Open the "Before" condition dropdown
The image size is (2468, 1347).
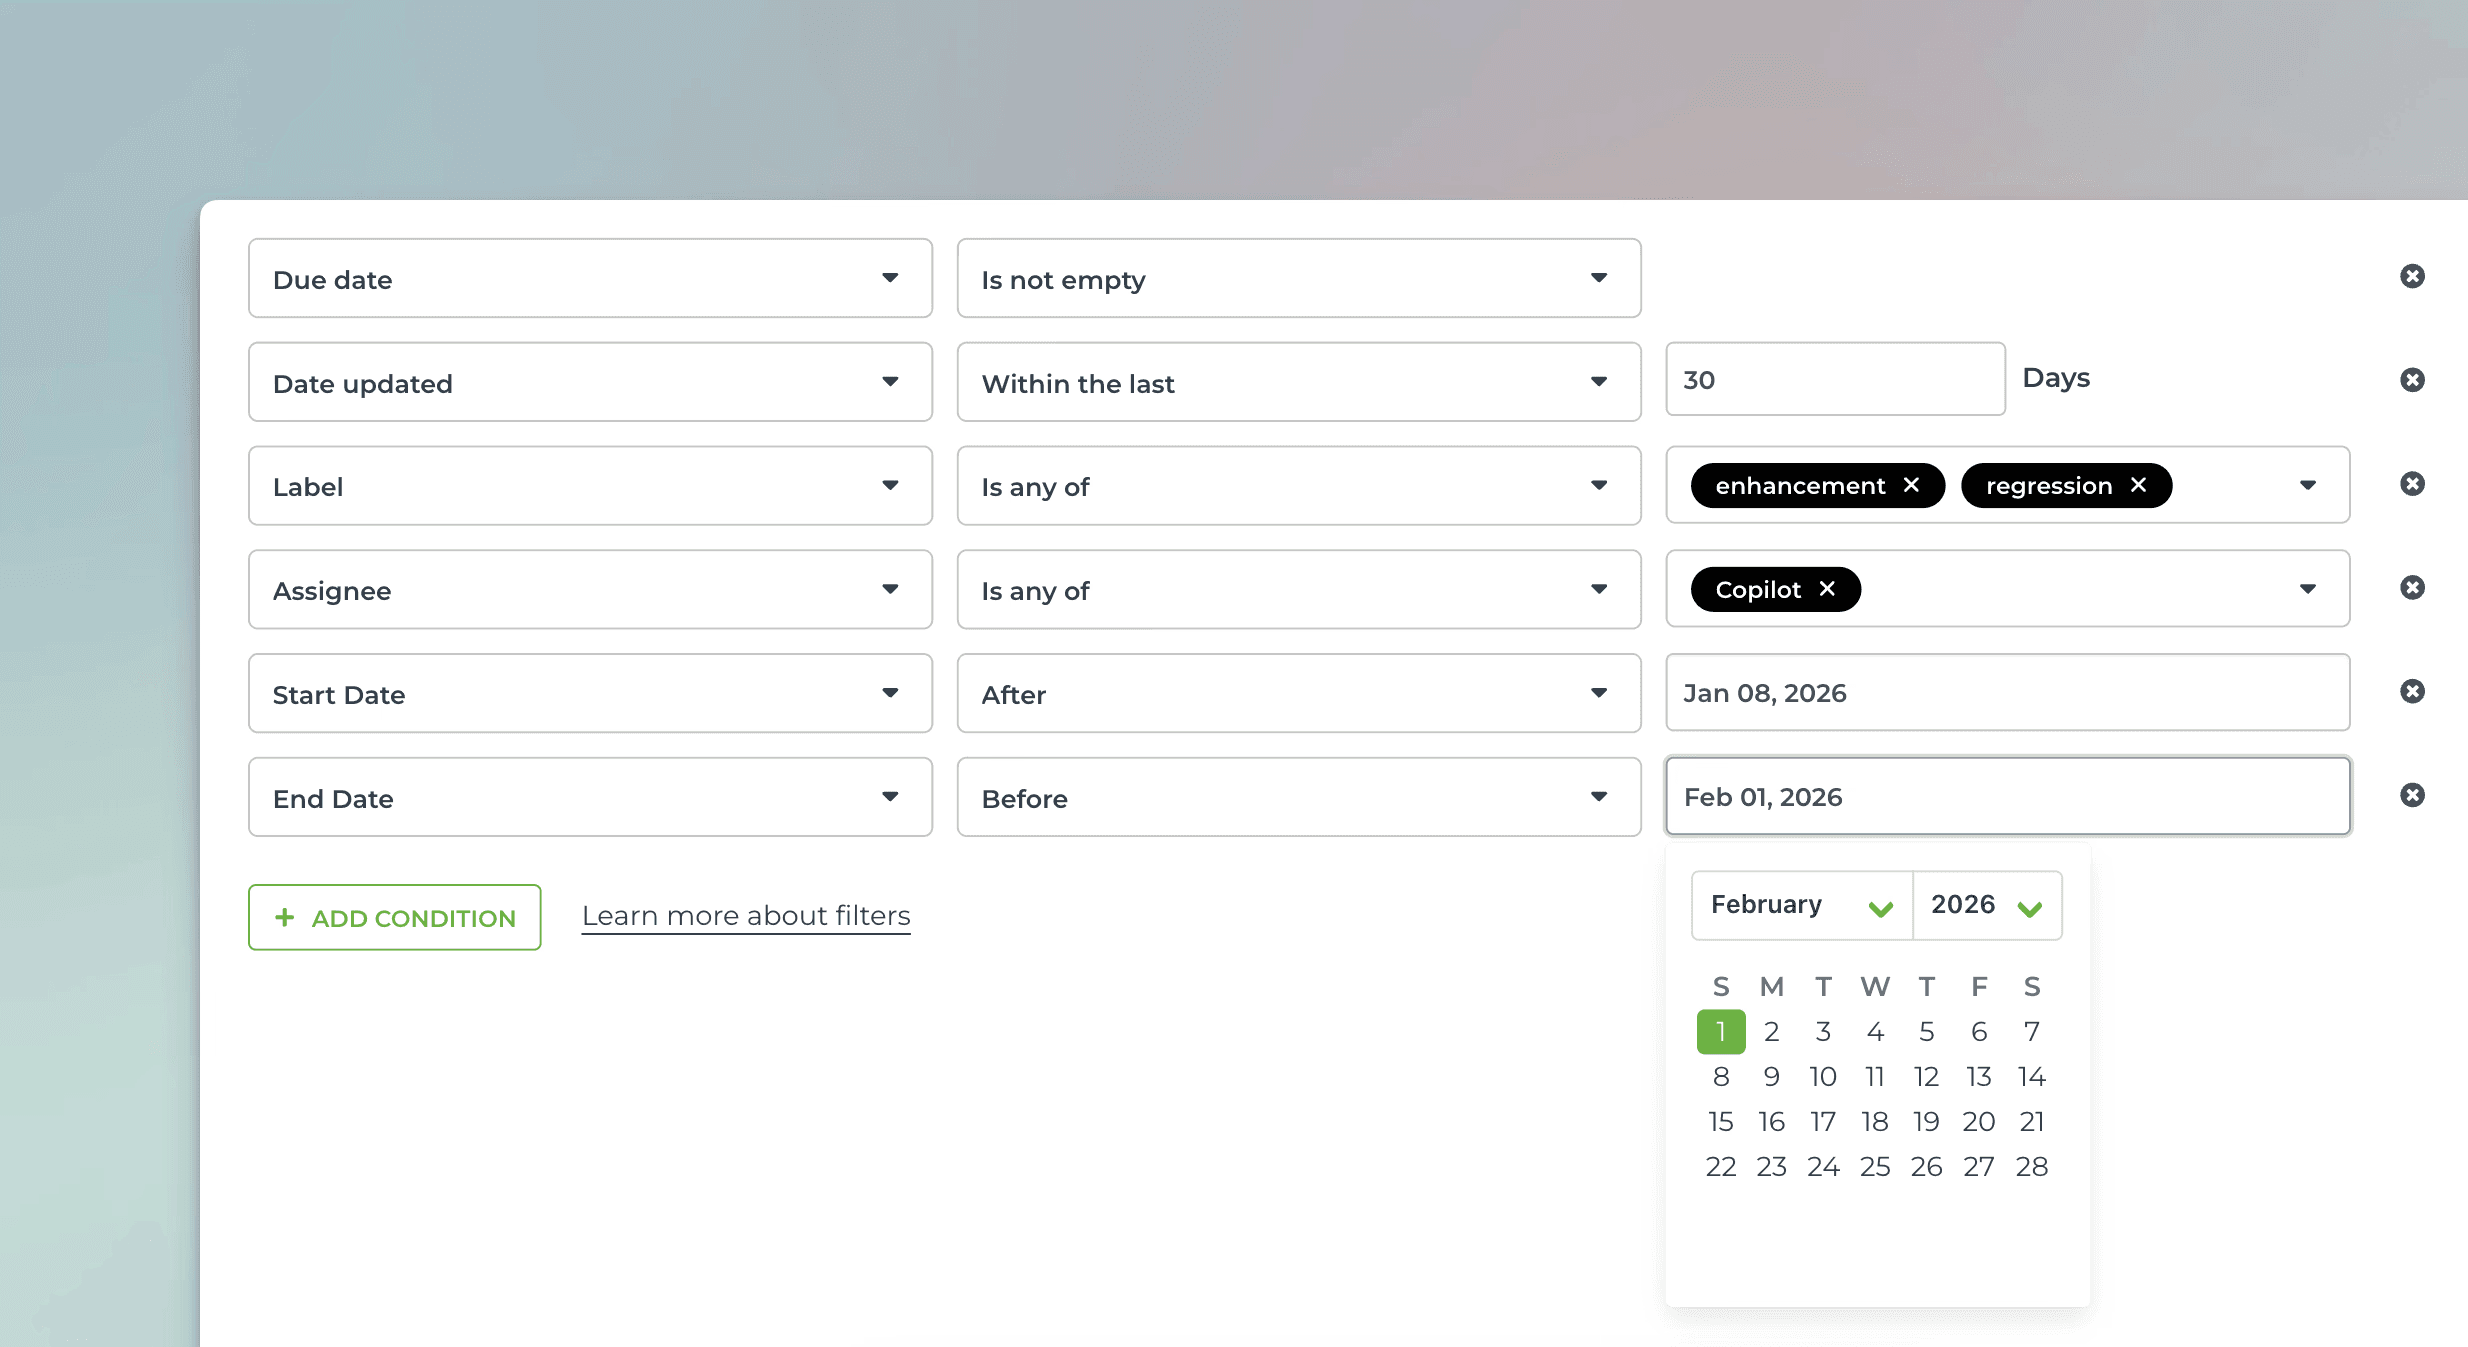(1598, 797)
